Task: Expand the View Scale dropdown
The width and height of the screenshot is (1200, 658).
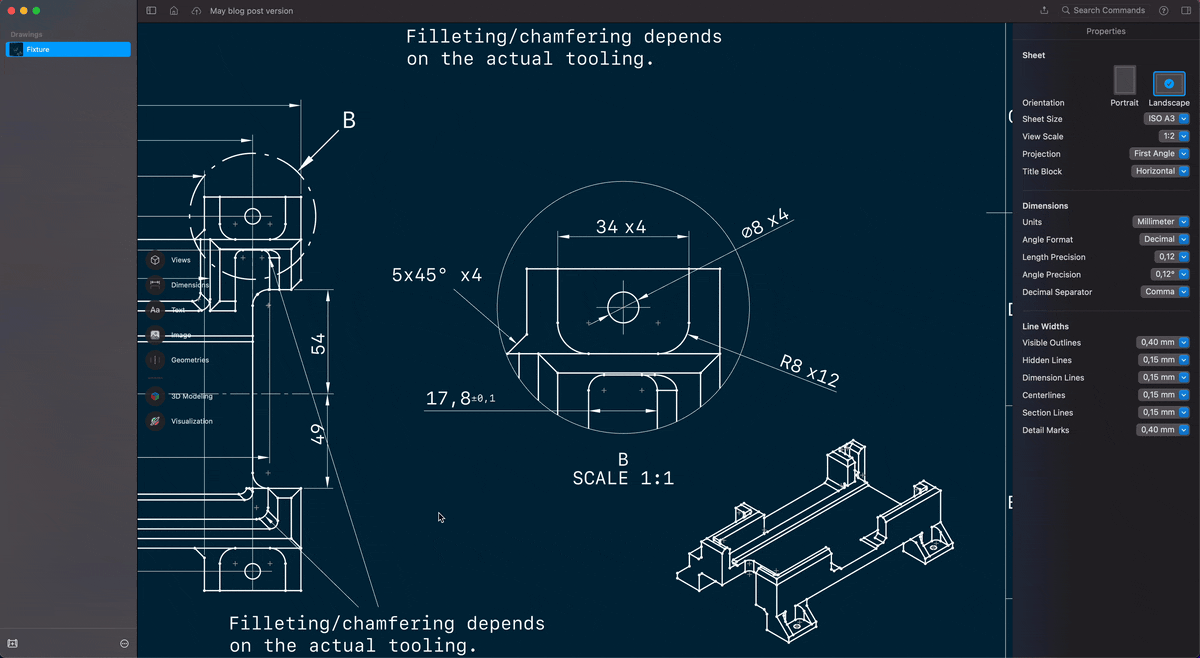Action: [1173, 136]
